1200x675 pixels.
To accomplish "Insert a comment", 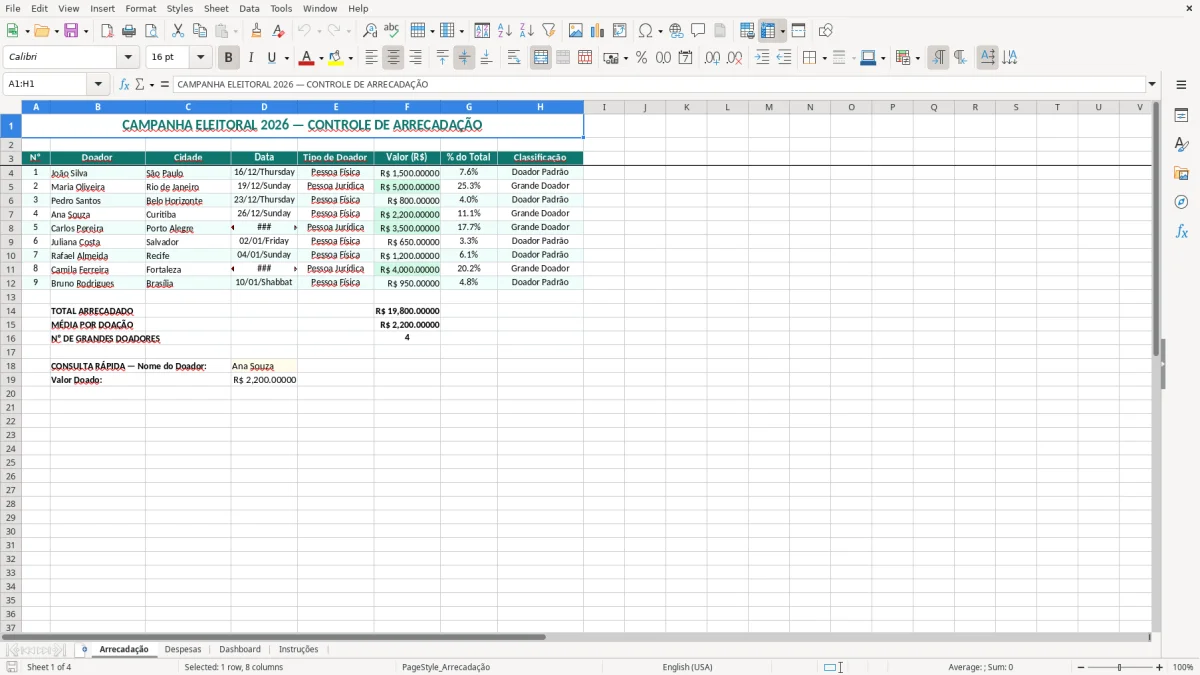I will [698, 31].
